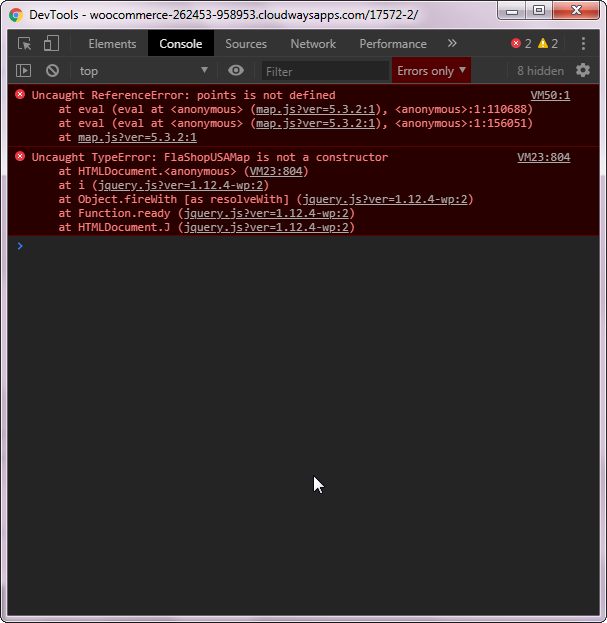
Task: Open the VM23:804 source link on the right
Action: click(543, 157)
